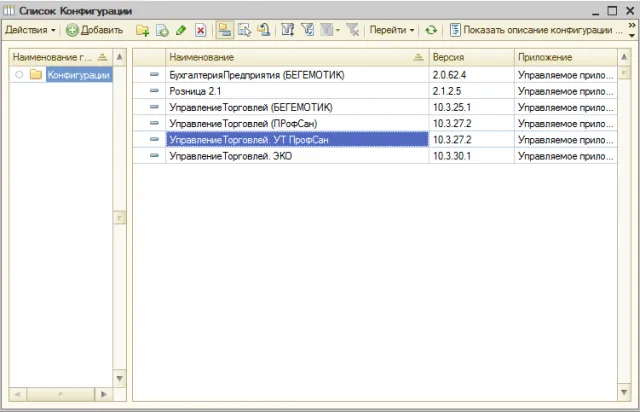Select the Конфигурации folder in tree

pyautogui.click(x=79, y=75)
